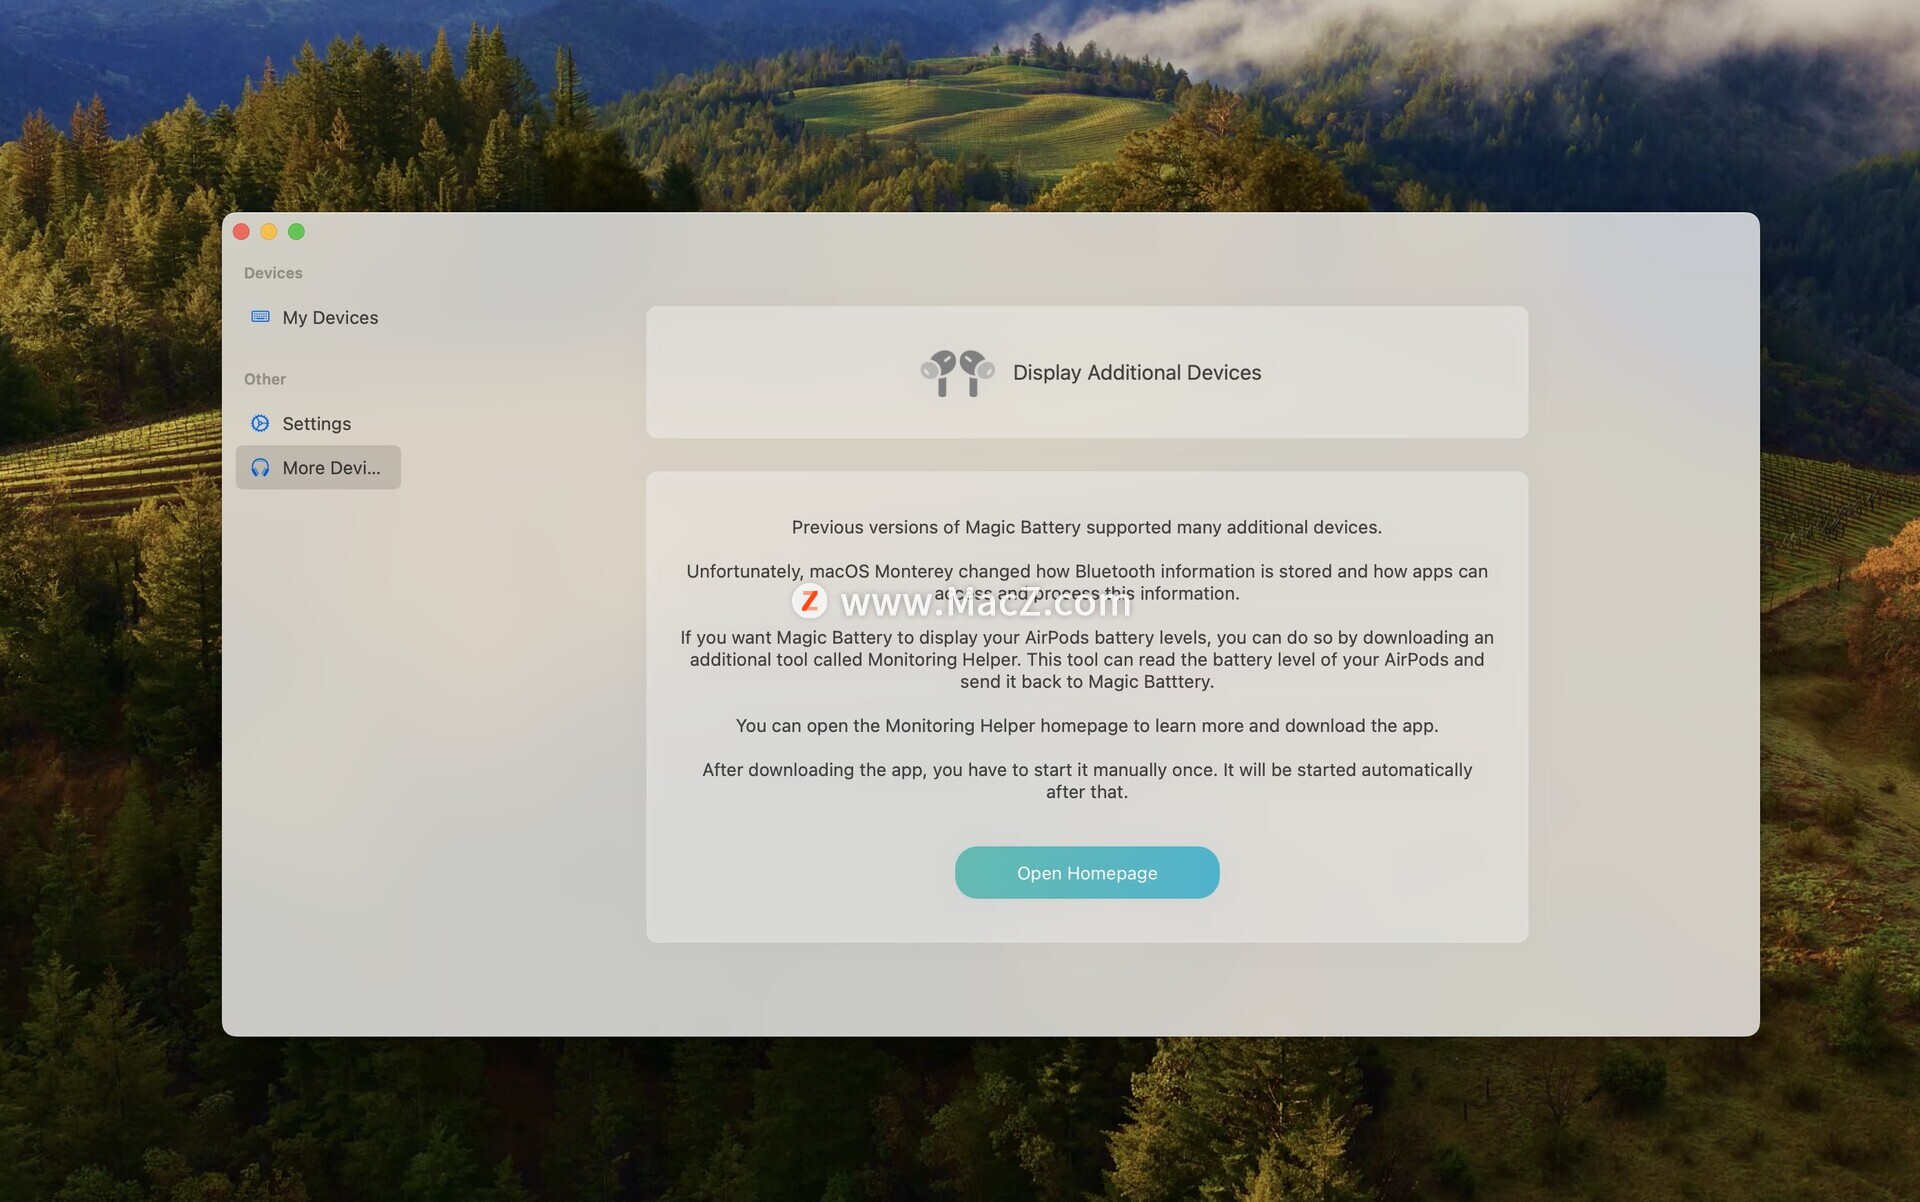Image resolution: width=1920 pixels, height=1202 pixels.
Task: Click the AirPods icon in header card
Action: tap(957, 373)
